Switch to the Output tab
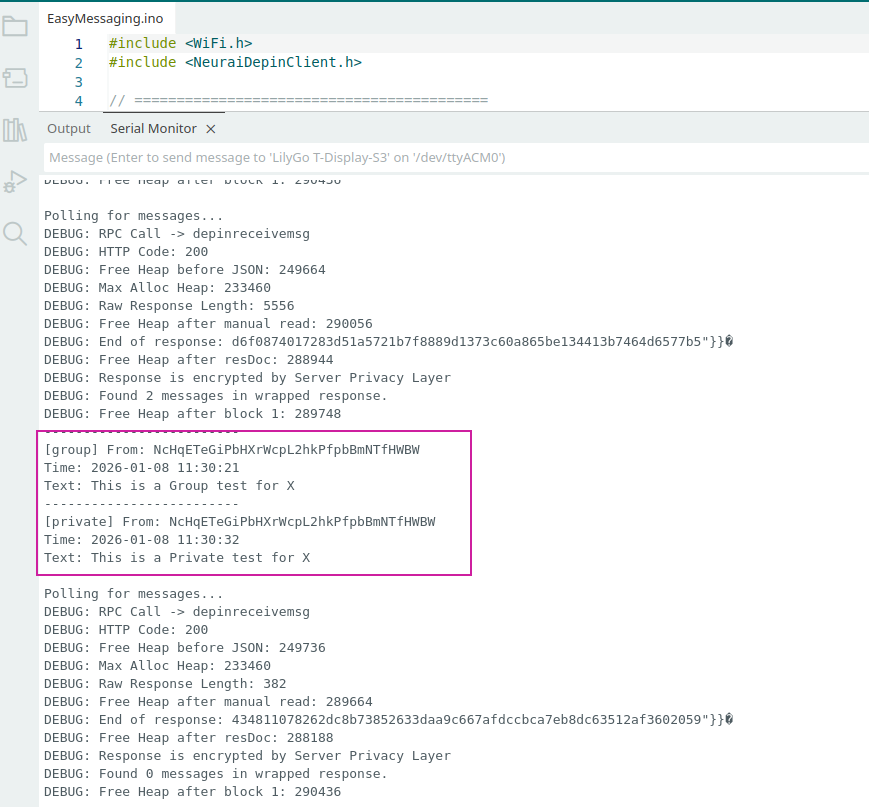The height and width of the screenshot is (807, 869). (x=69, y=129)
